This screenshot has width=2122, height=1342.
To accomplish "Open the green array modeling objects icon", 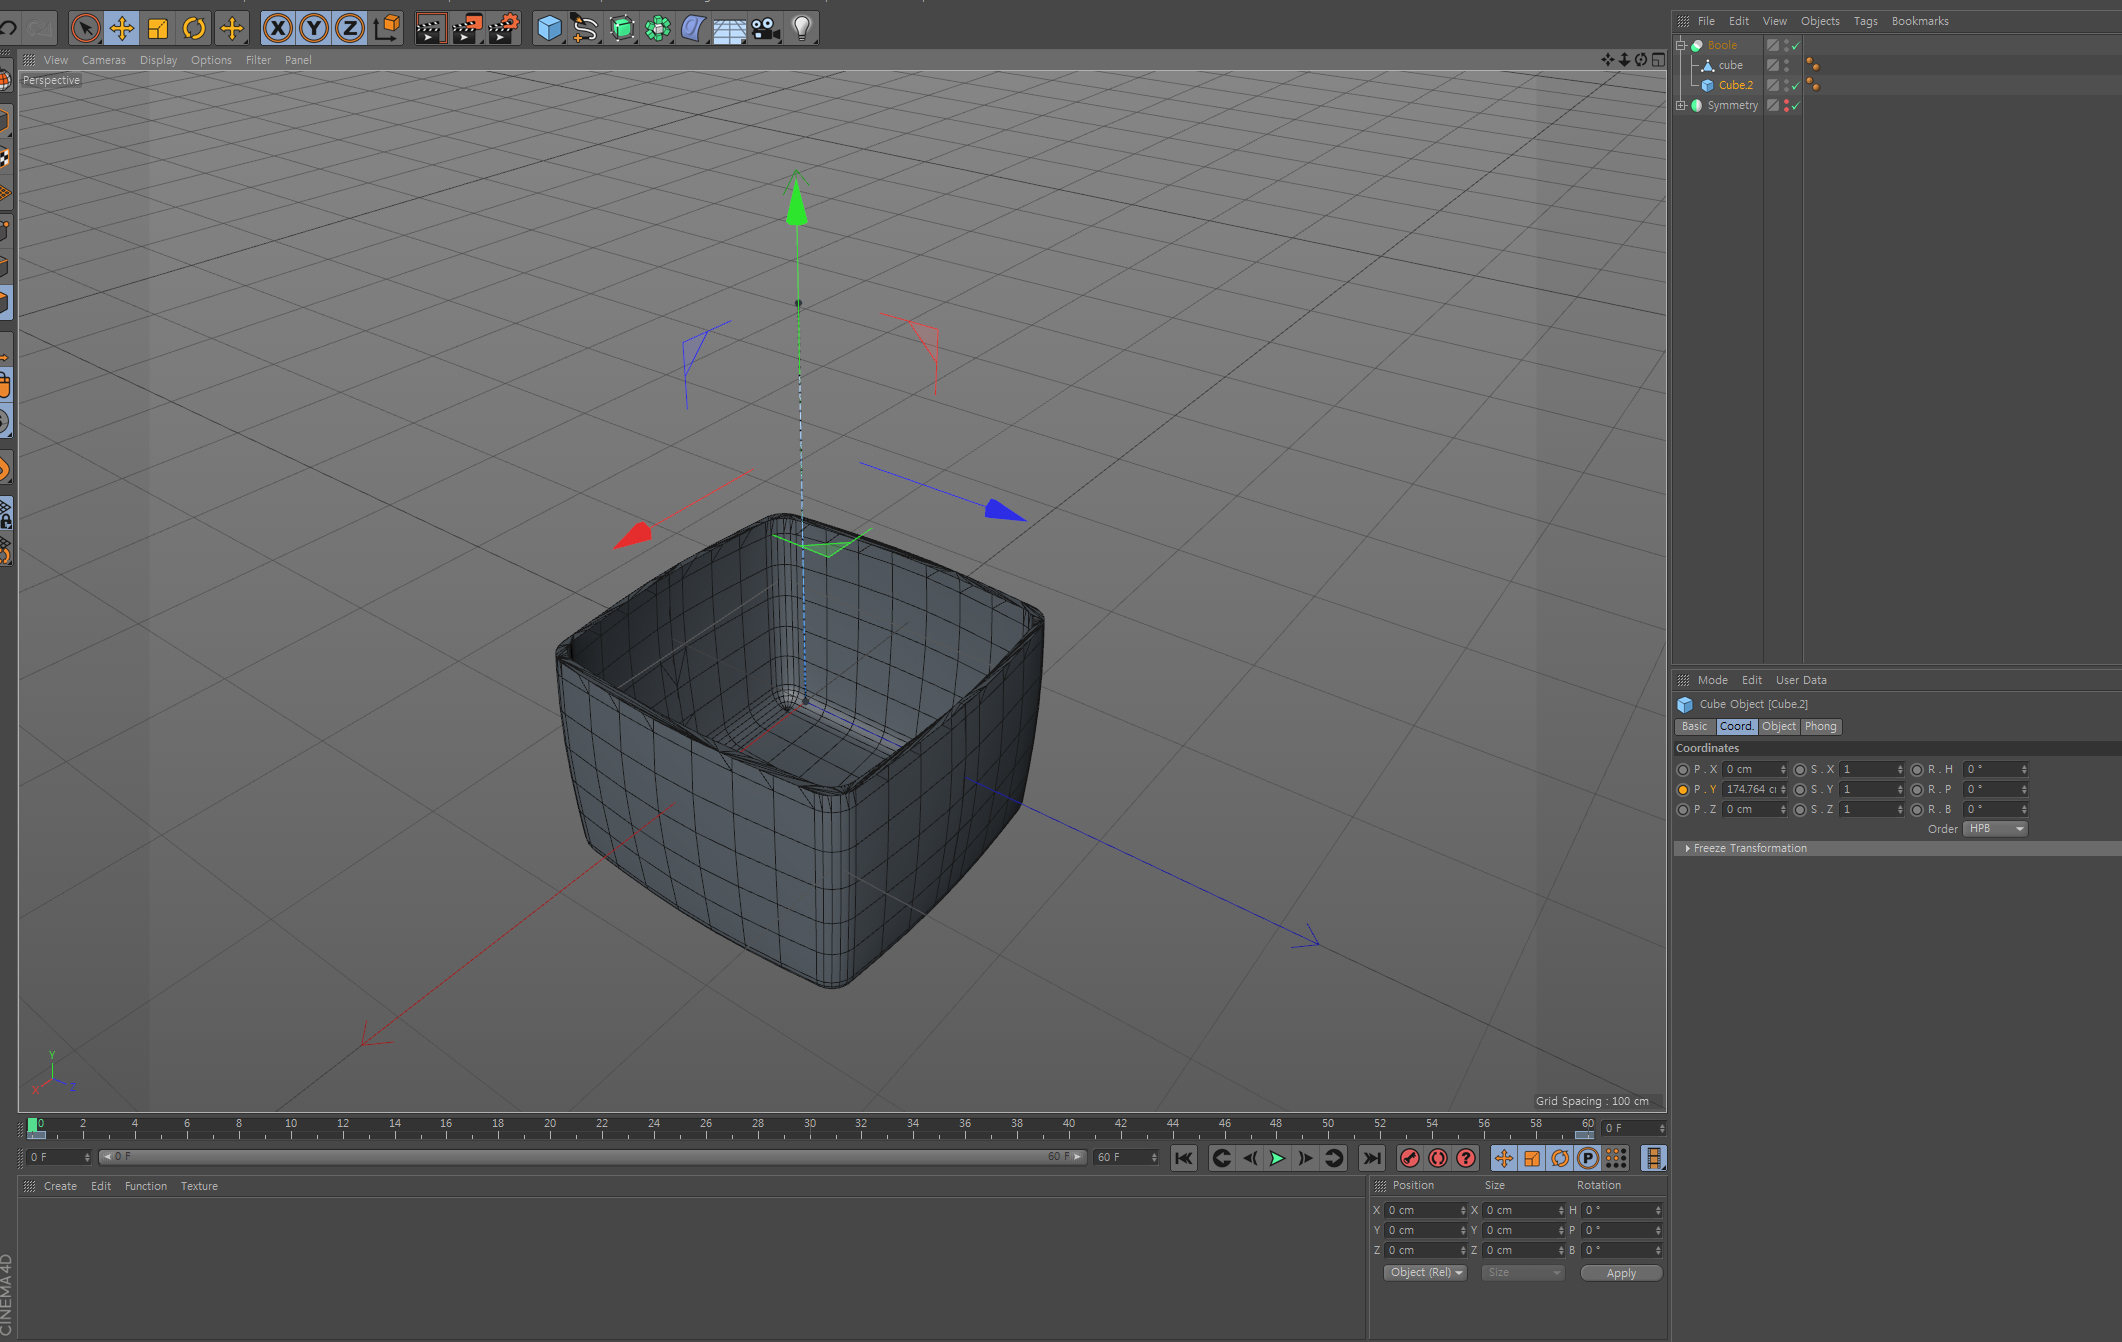I will 658,29.
